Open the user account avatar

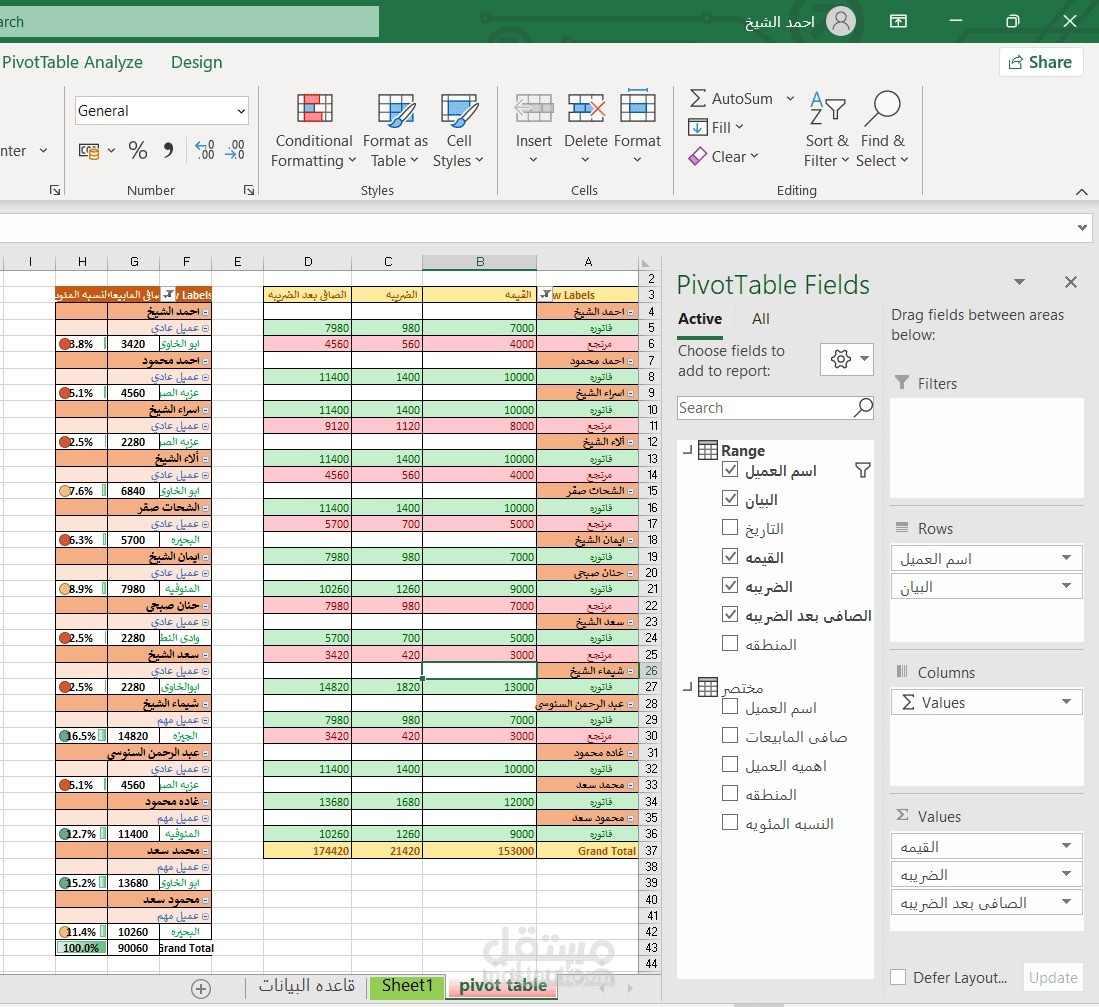(x=840, y=21)
